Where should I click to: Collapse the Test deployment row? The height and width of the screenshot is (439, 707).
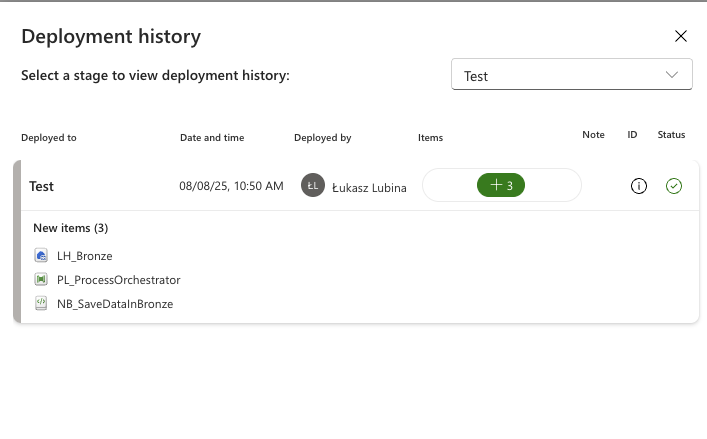click(x=42, y=186)
